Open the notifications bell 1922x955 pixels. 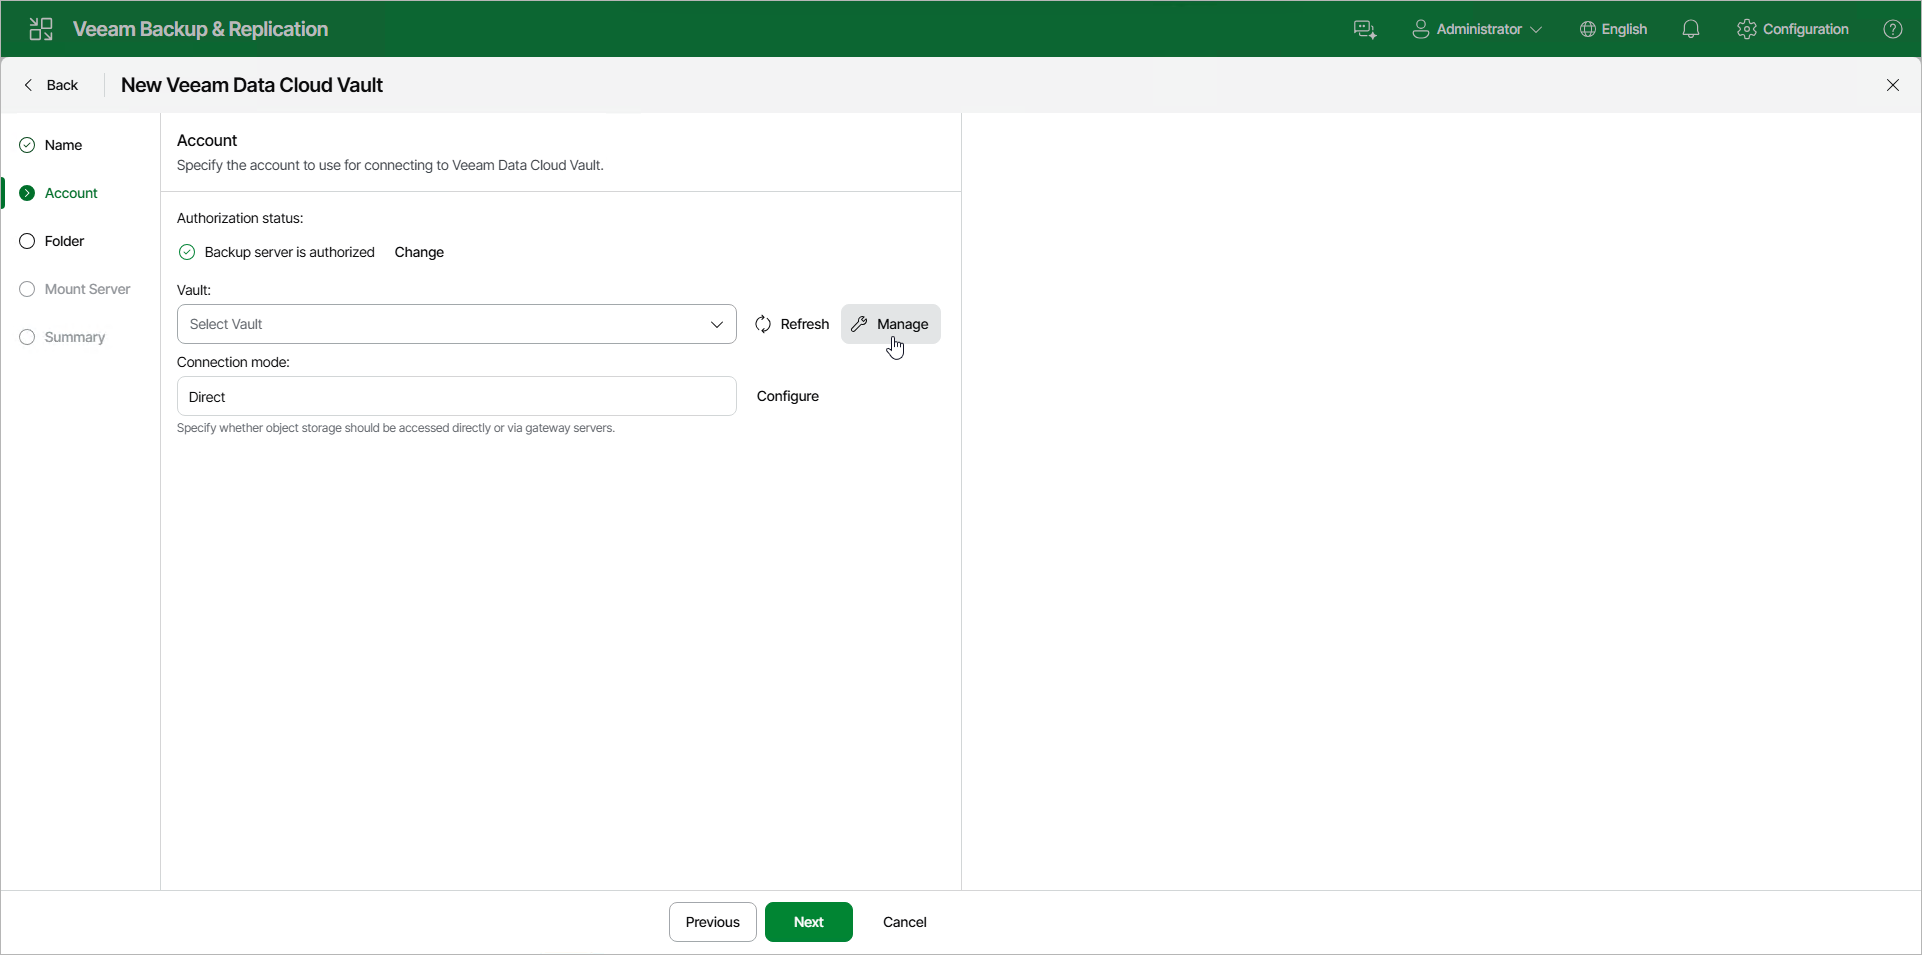pyautogui.click(x=1691, y=29)
